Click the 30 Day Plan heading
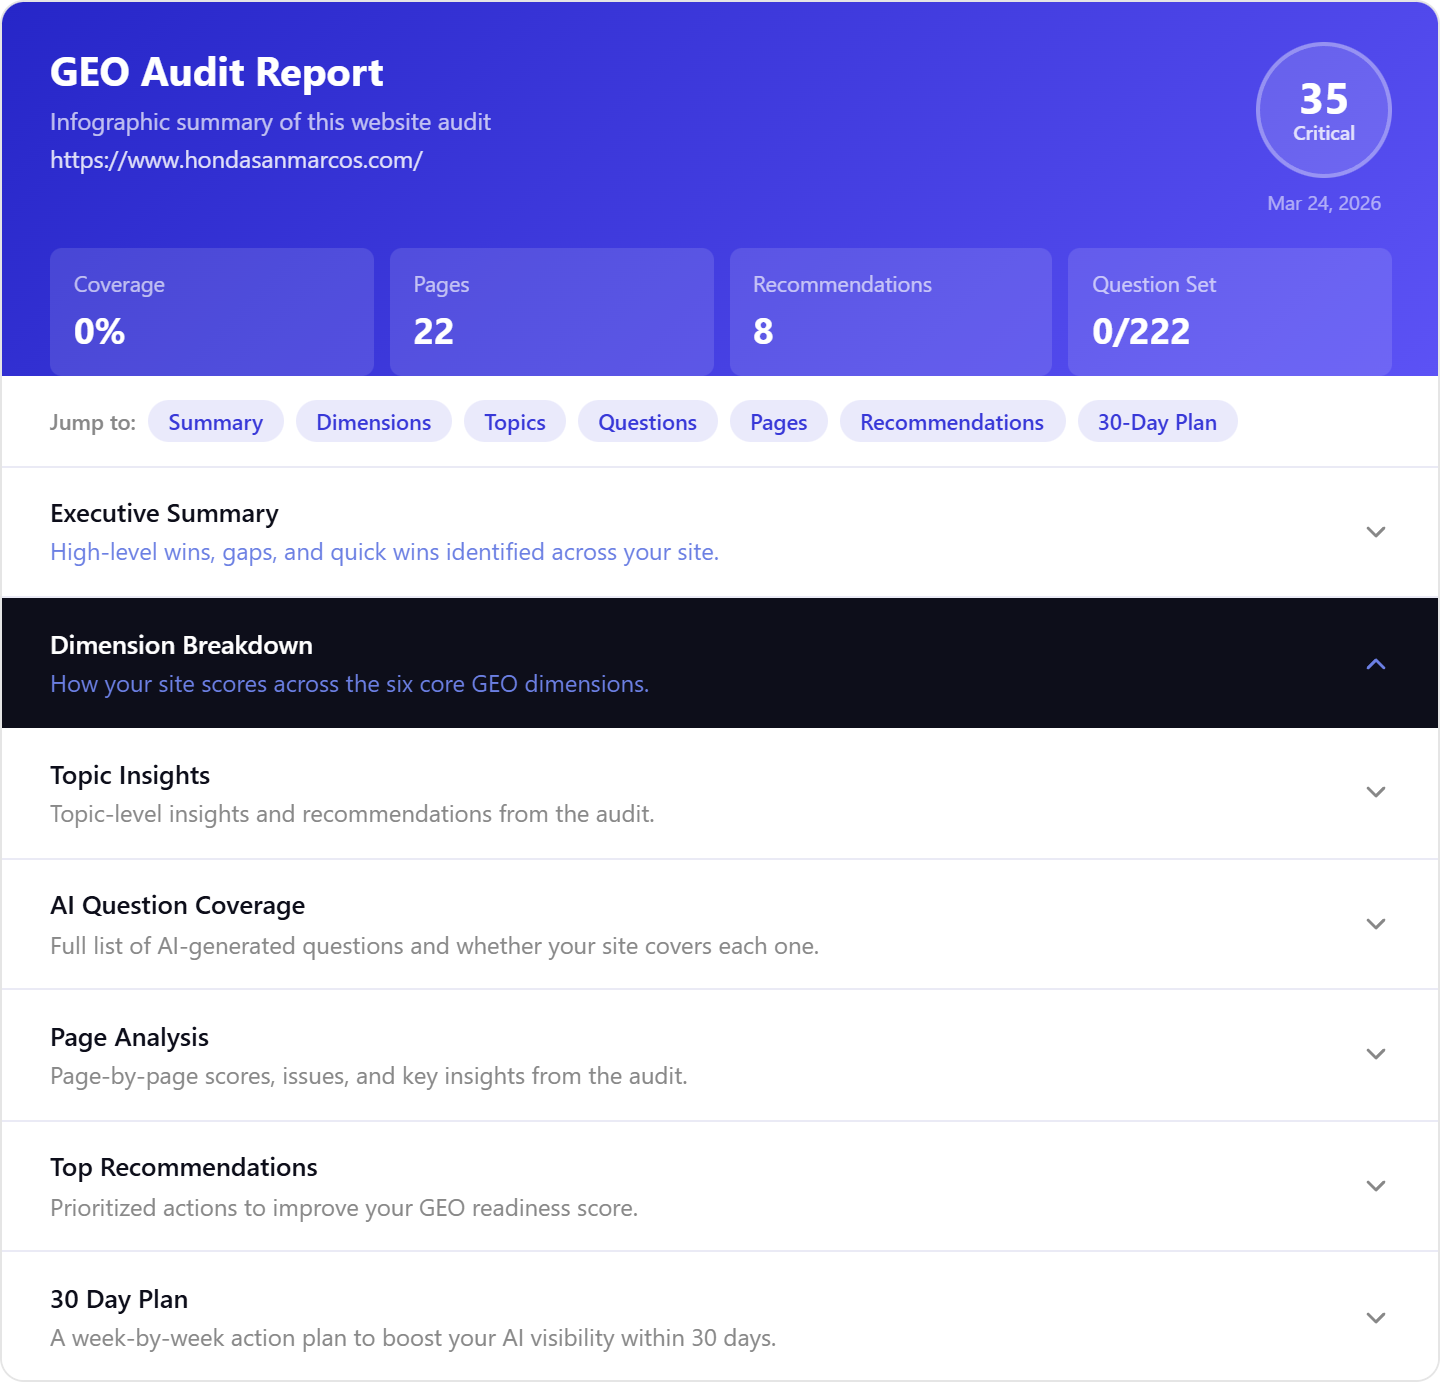Image resolution: width=1440 pixels, height=1382 pixels. pos(119,1299)
